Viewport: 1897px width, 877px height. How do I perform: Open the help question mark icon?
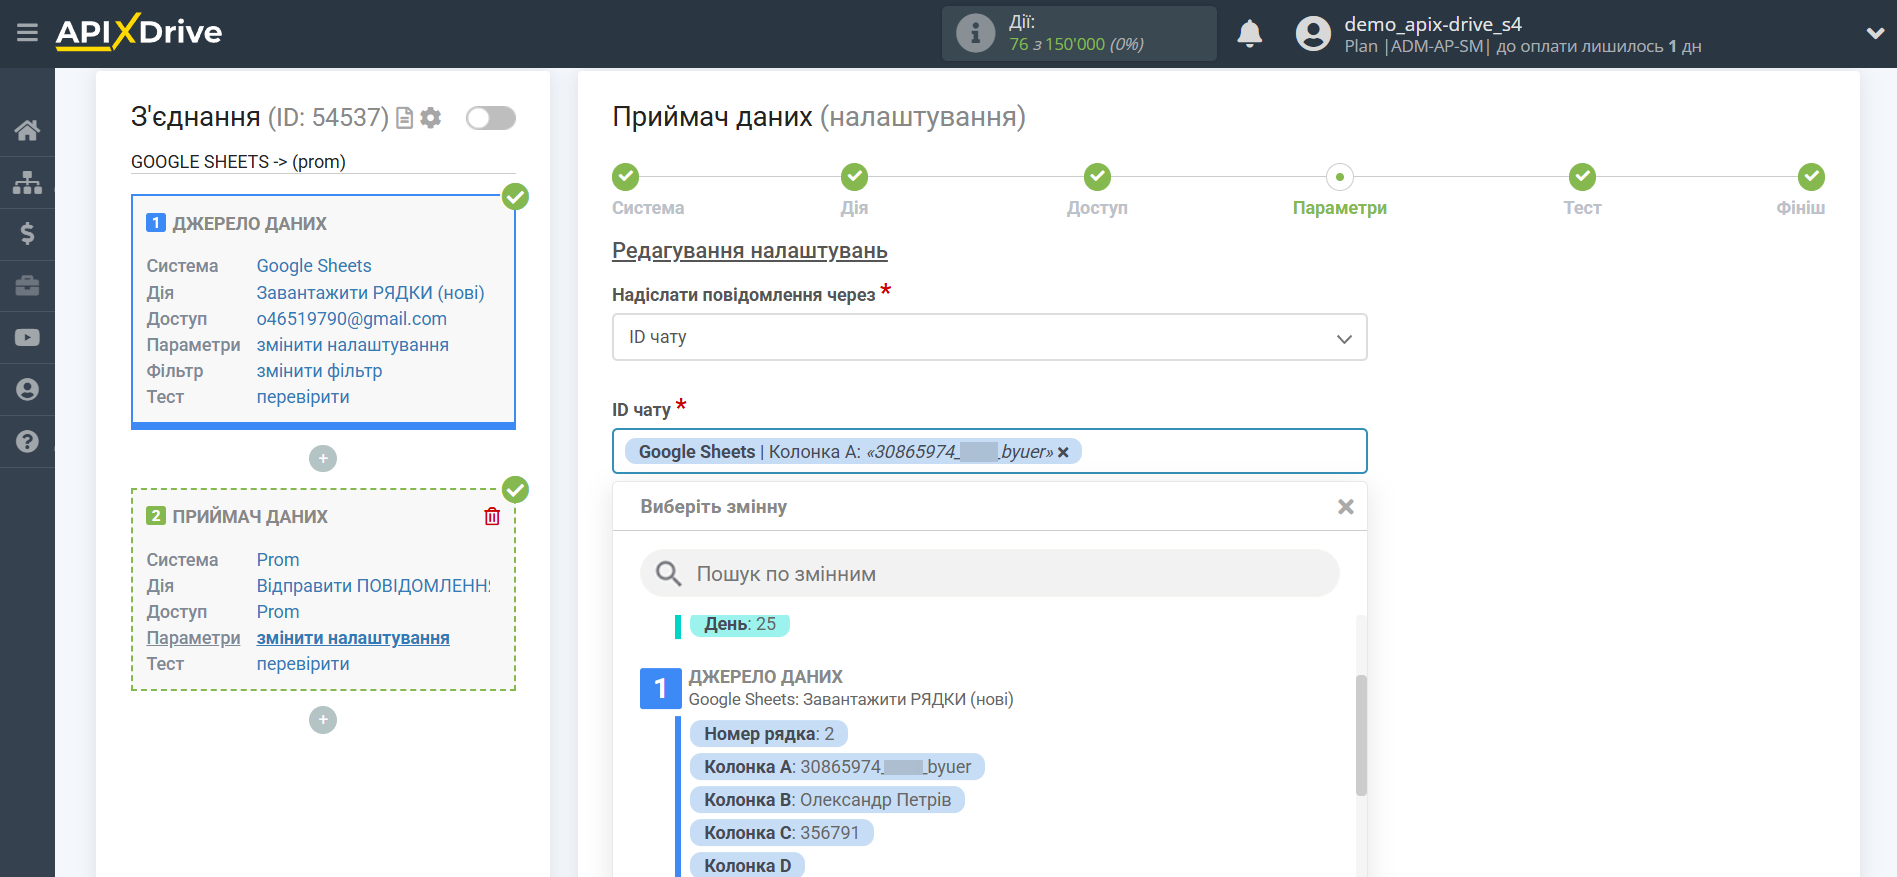tap(27, 441)
